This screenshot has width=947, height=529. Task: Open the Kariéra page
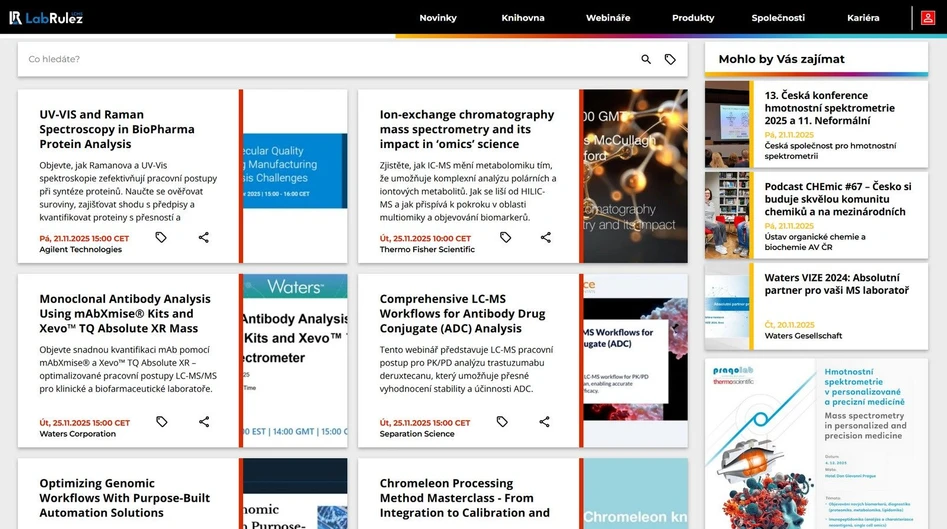point(863,18)
